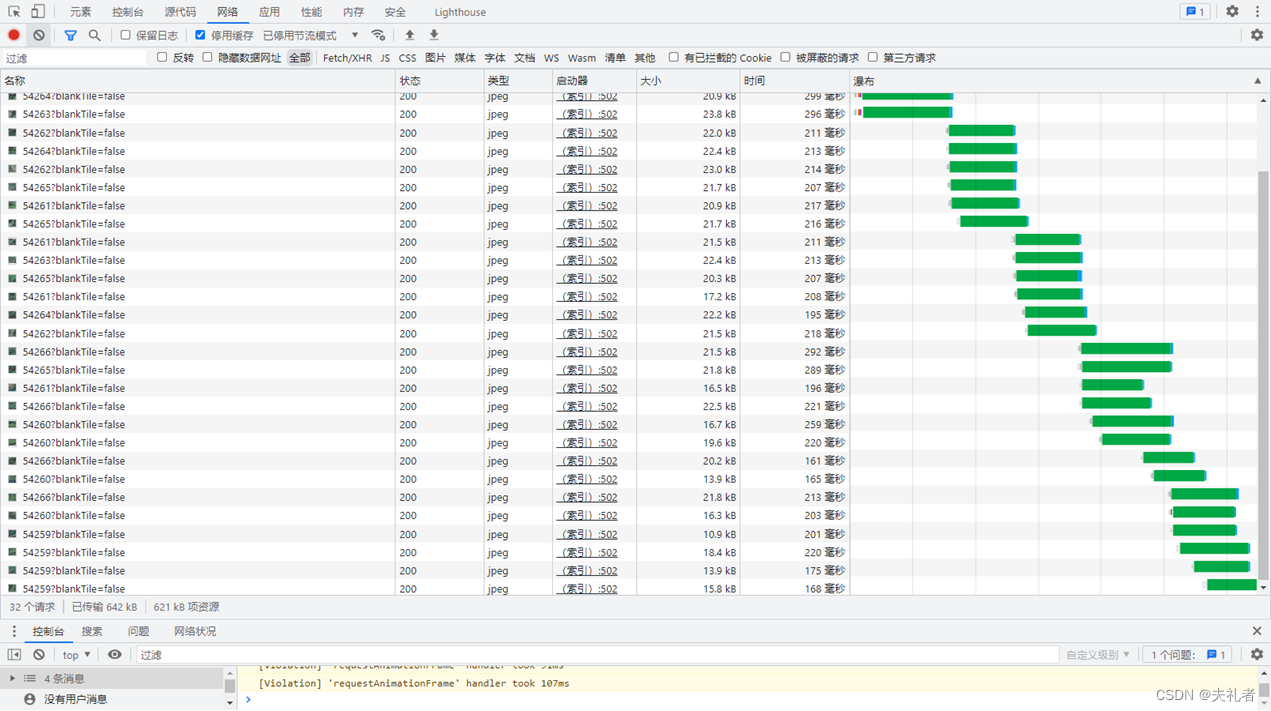Tick the 反转 checkbox
This screenshot has width=1271, height=711.
tap(162, 57)
